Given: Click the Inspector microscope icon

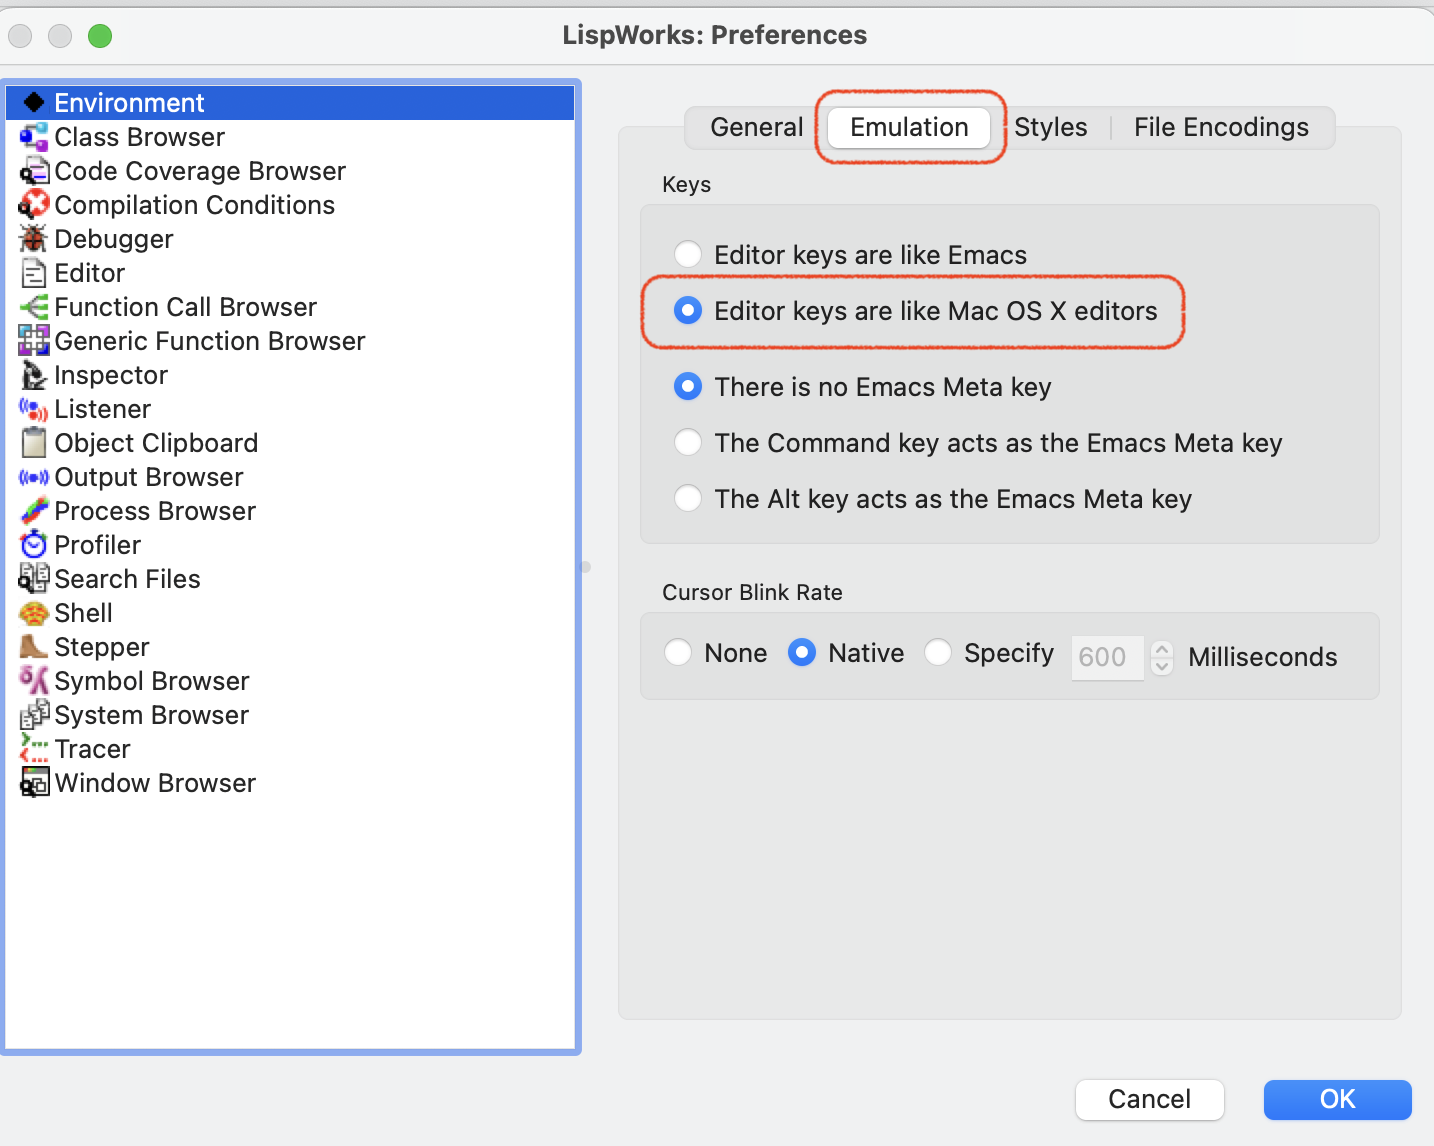Looking at the screenshot, I should 34,375.
